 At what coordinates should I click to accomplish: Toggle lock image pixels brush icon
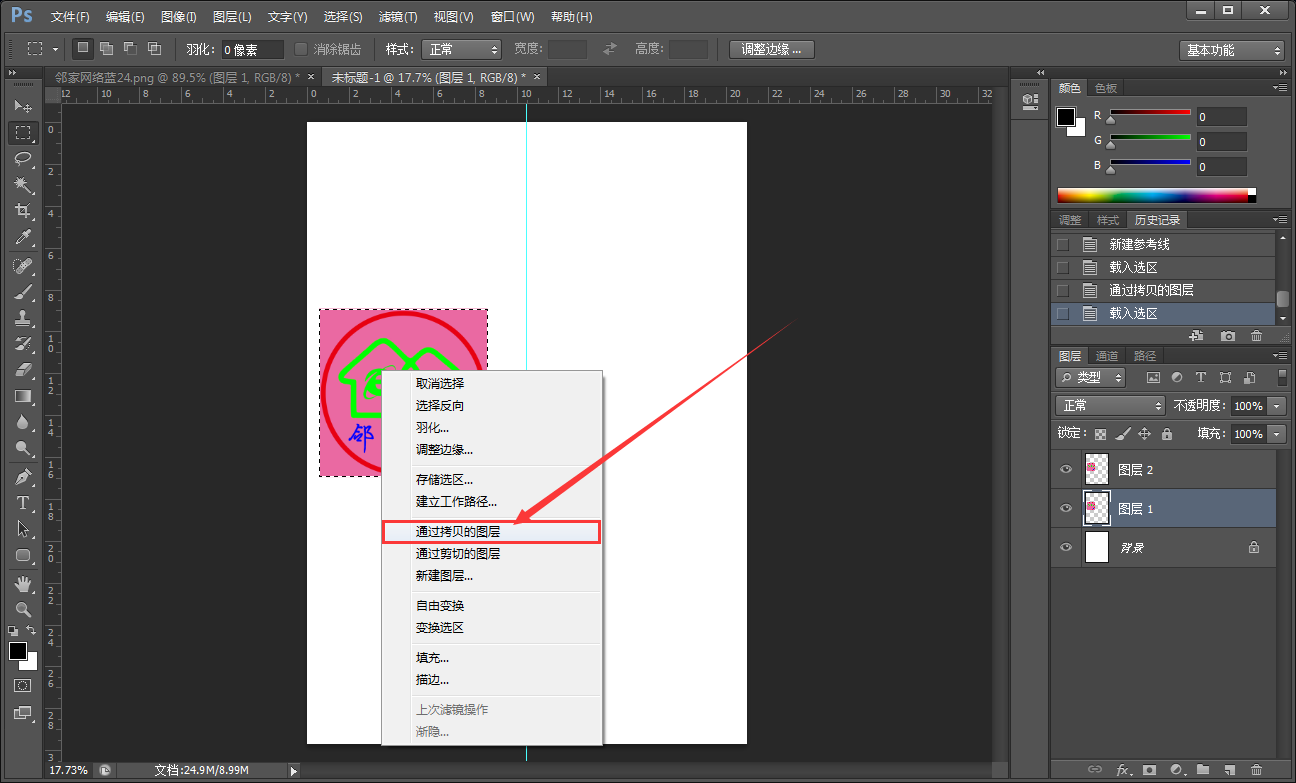click(x=1122, y=434)
